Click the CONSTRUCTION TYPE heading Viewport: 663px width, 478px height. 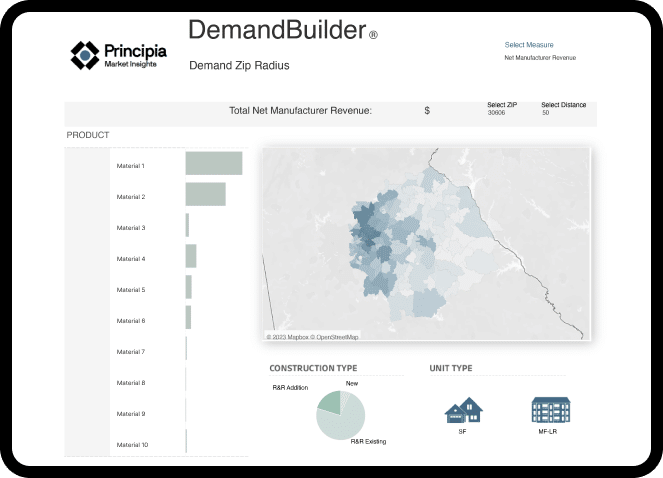pos(313,368)
